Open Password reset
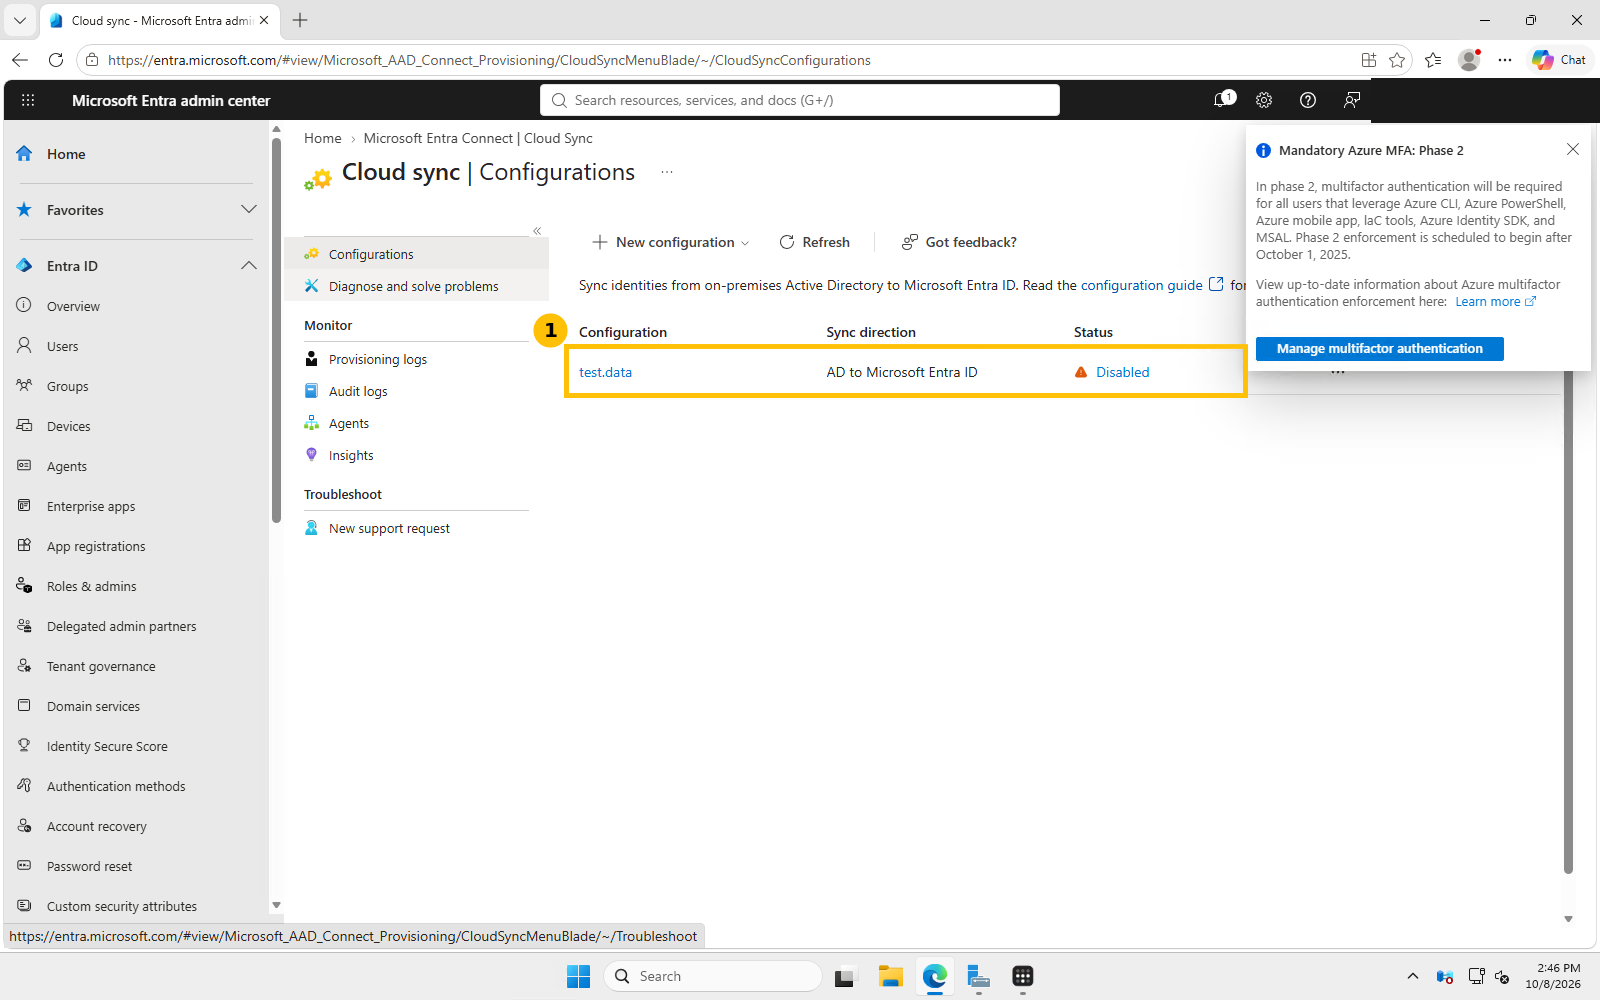 tap(89, 866)
